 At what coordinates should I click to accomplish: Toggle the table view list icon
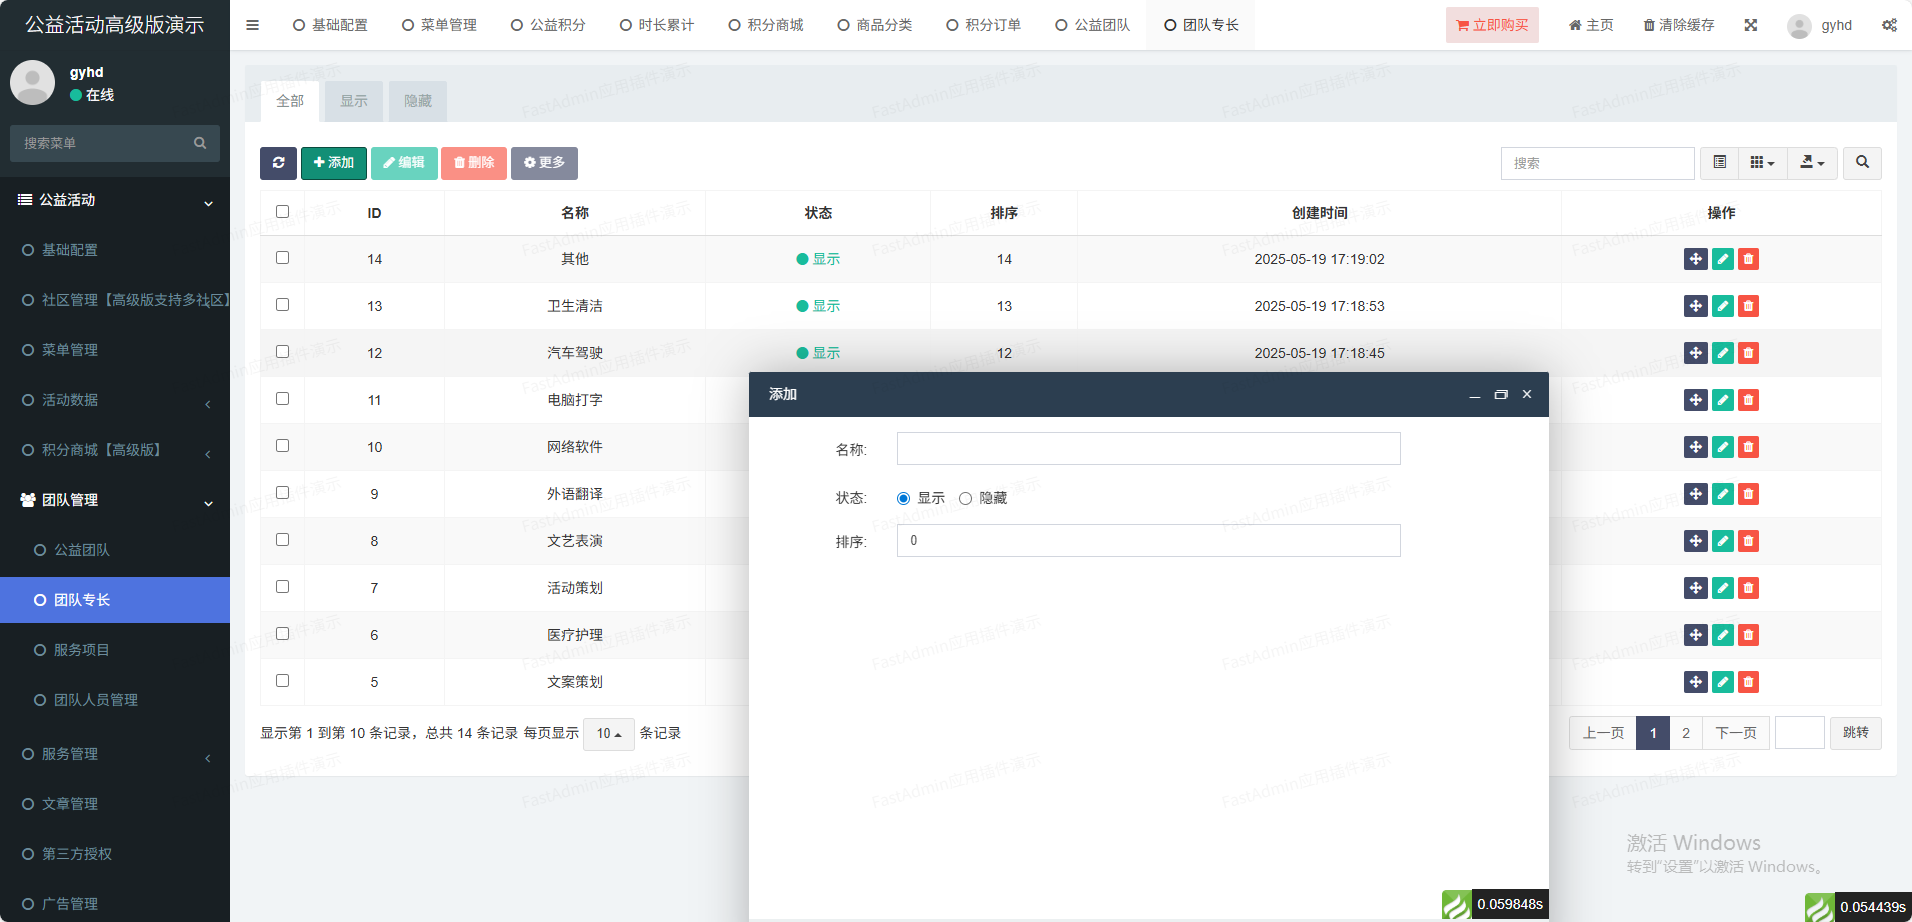point(1719,163)
